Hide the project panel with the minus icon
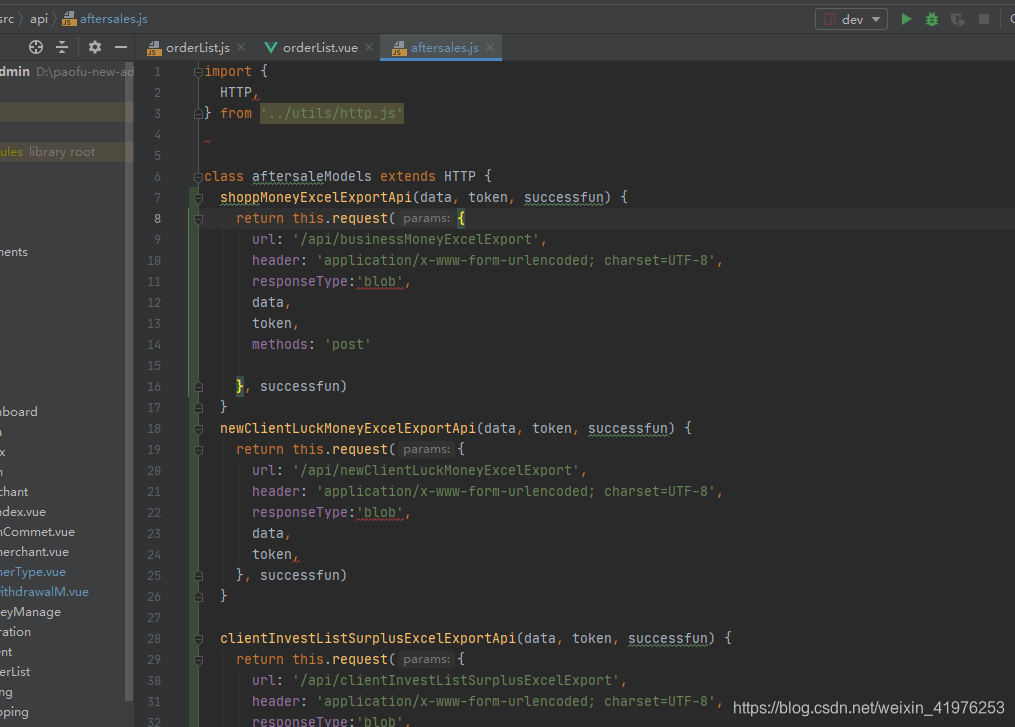The height and width of the screenshot is (727, 1015). [120, 47]
